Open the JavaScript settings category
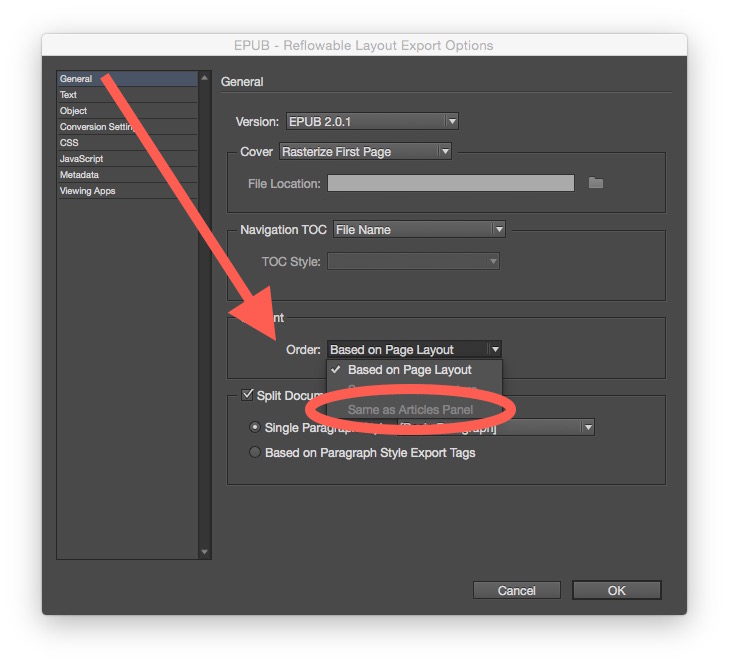729x665 pixels. (x=127, y=159)
